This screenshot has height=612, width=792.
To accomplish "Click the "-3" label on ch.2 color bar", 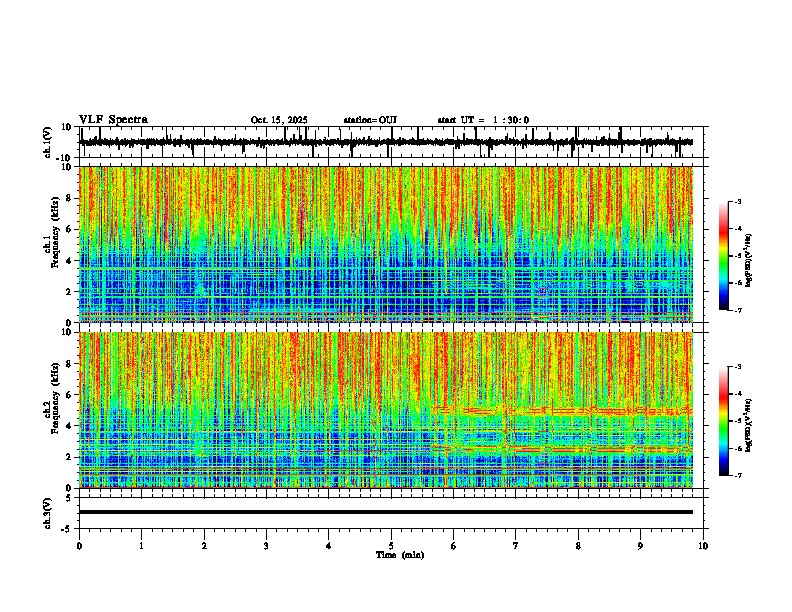I will pyautogui.click(x=738, y=367).
